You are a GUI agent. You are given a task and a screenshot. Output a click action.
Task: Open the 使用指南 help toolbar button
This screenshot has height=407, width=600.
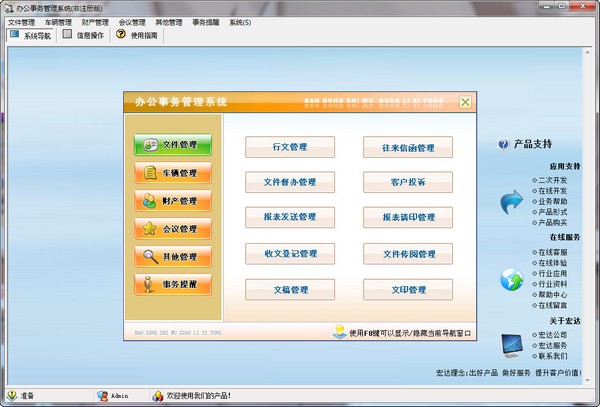137,35
